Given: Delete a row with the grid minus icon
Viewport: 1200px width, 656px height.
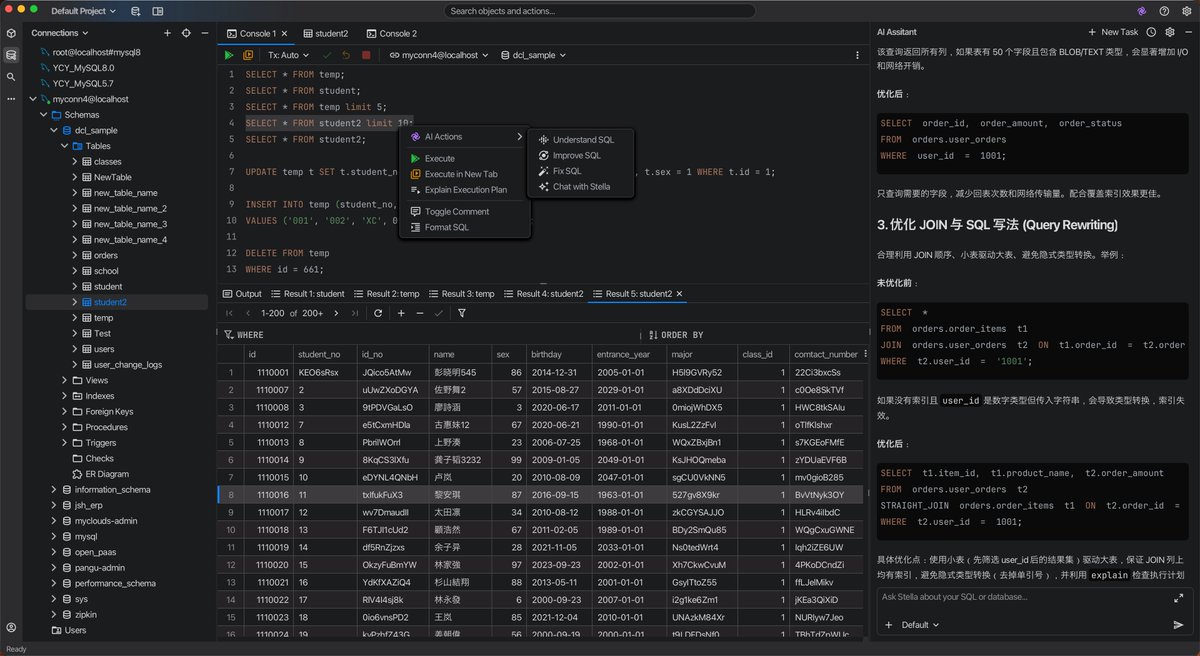Looking at the screenshot, I should click(419, 313).
